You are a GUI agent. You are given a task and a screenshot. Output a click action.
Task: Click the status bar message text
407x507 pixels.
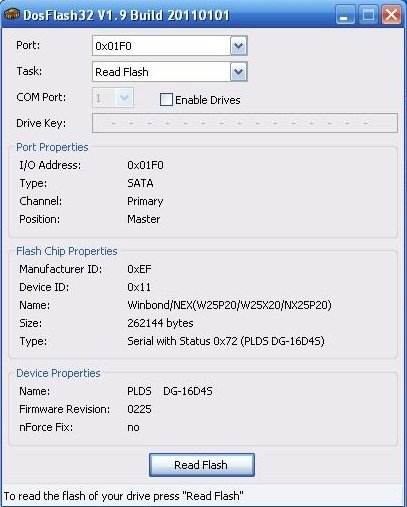[x=123, y=496]
